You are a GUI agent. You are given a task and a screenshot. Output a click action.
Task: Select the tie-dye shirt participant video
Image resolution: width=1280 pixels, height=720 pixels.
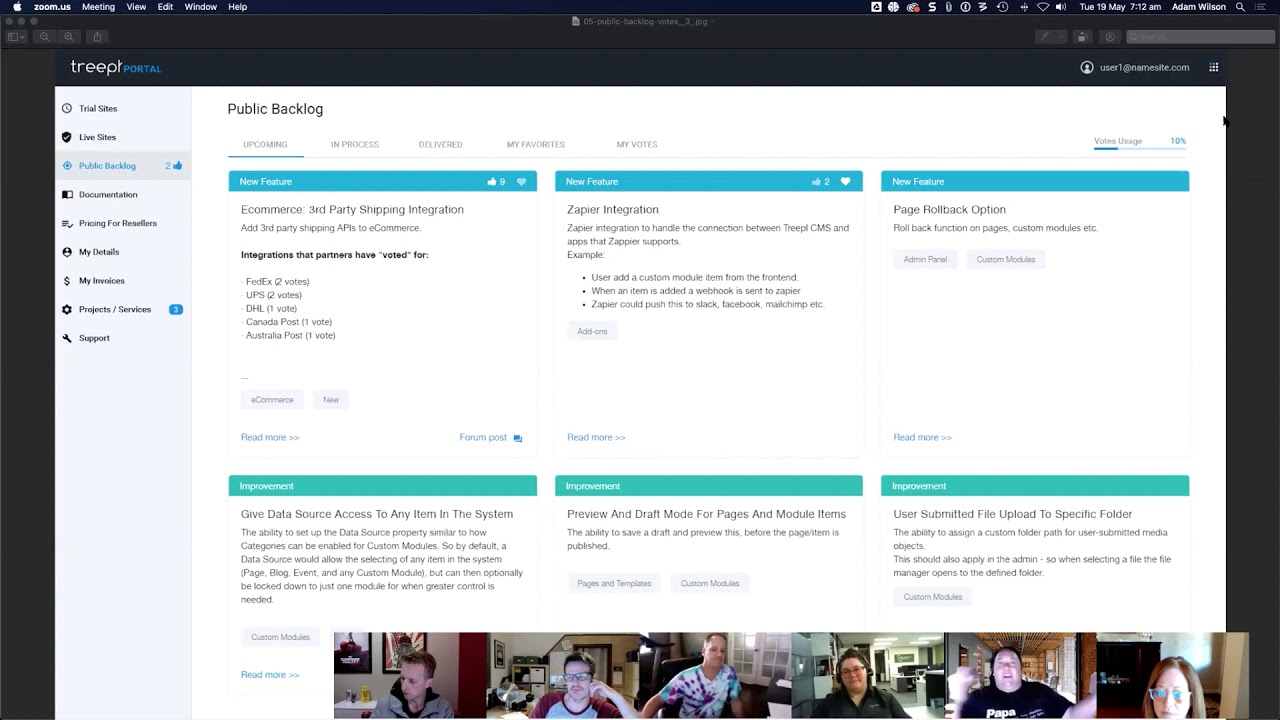(715, 675)
